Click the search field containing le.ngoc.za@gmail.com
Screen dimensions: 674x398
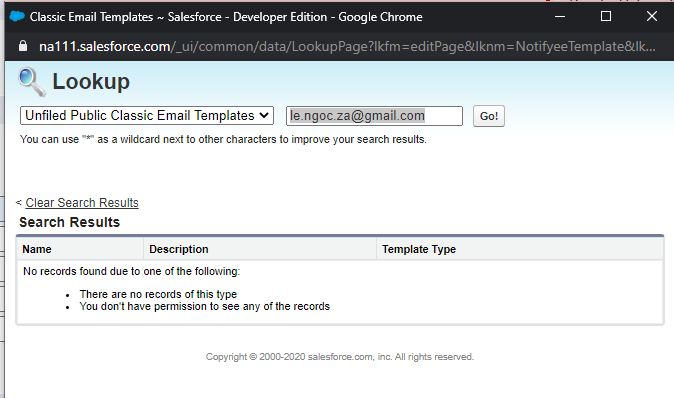coord(374,116)
